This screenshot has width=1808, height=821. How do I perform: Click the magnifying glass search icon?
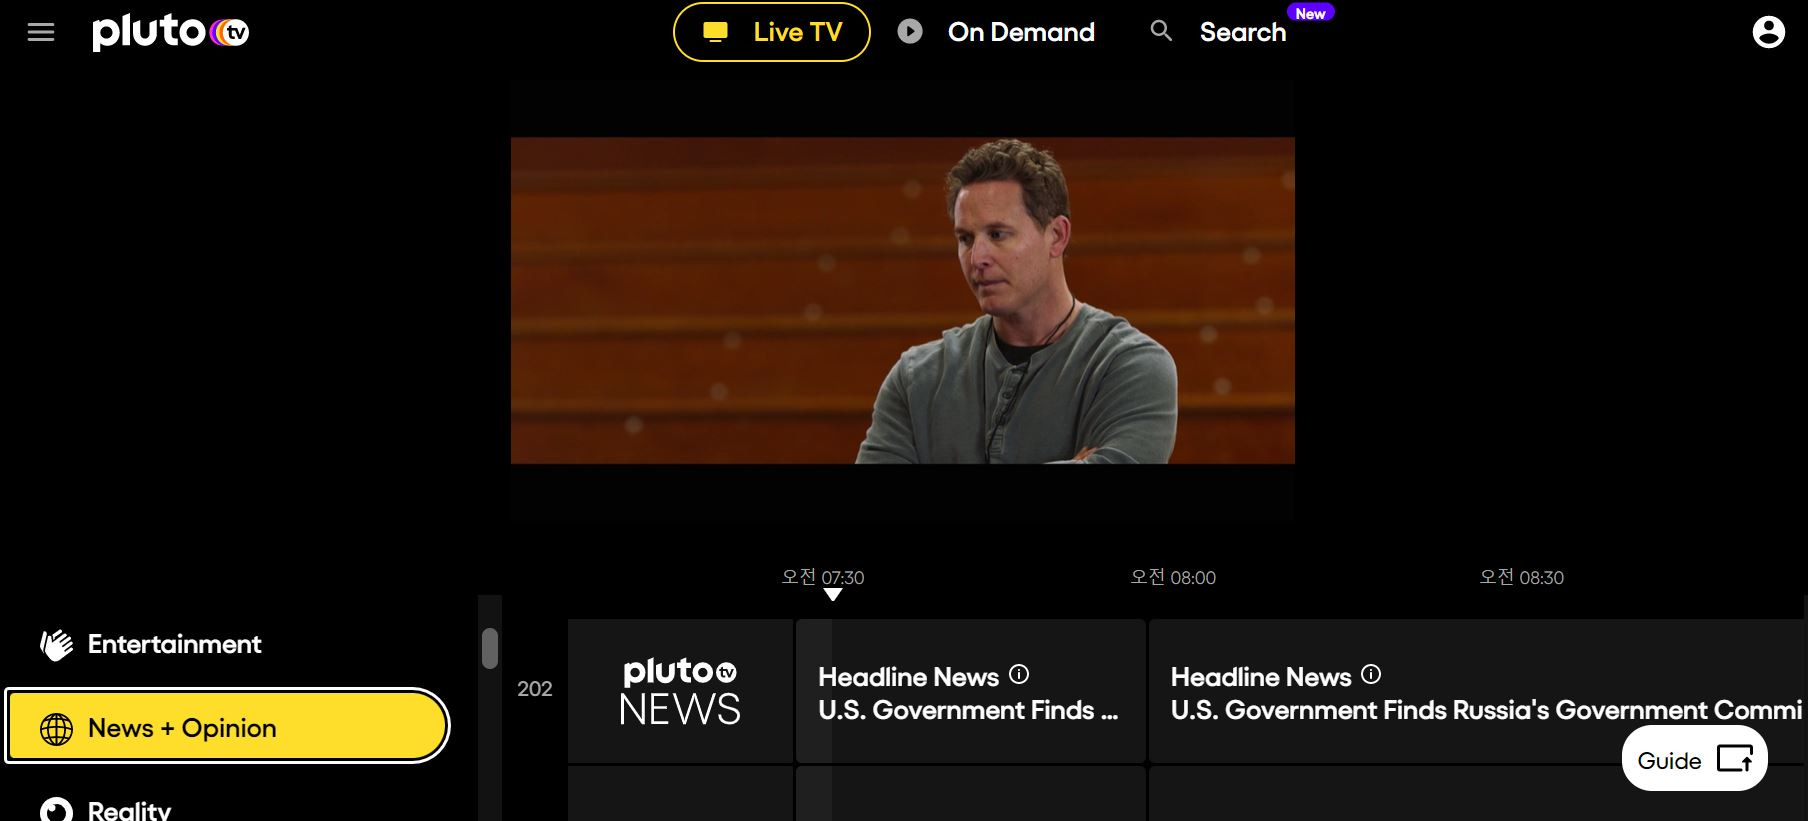tap(1161, 31)
